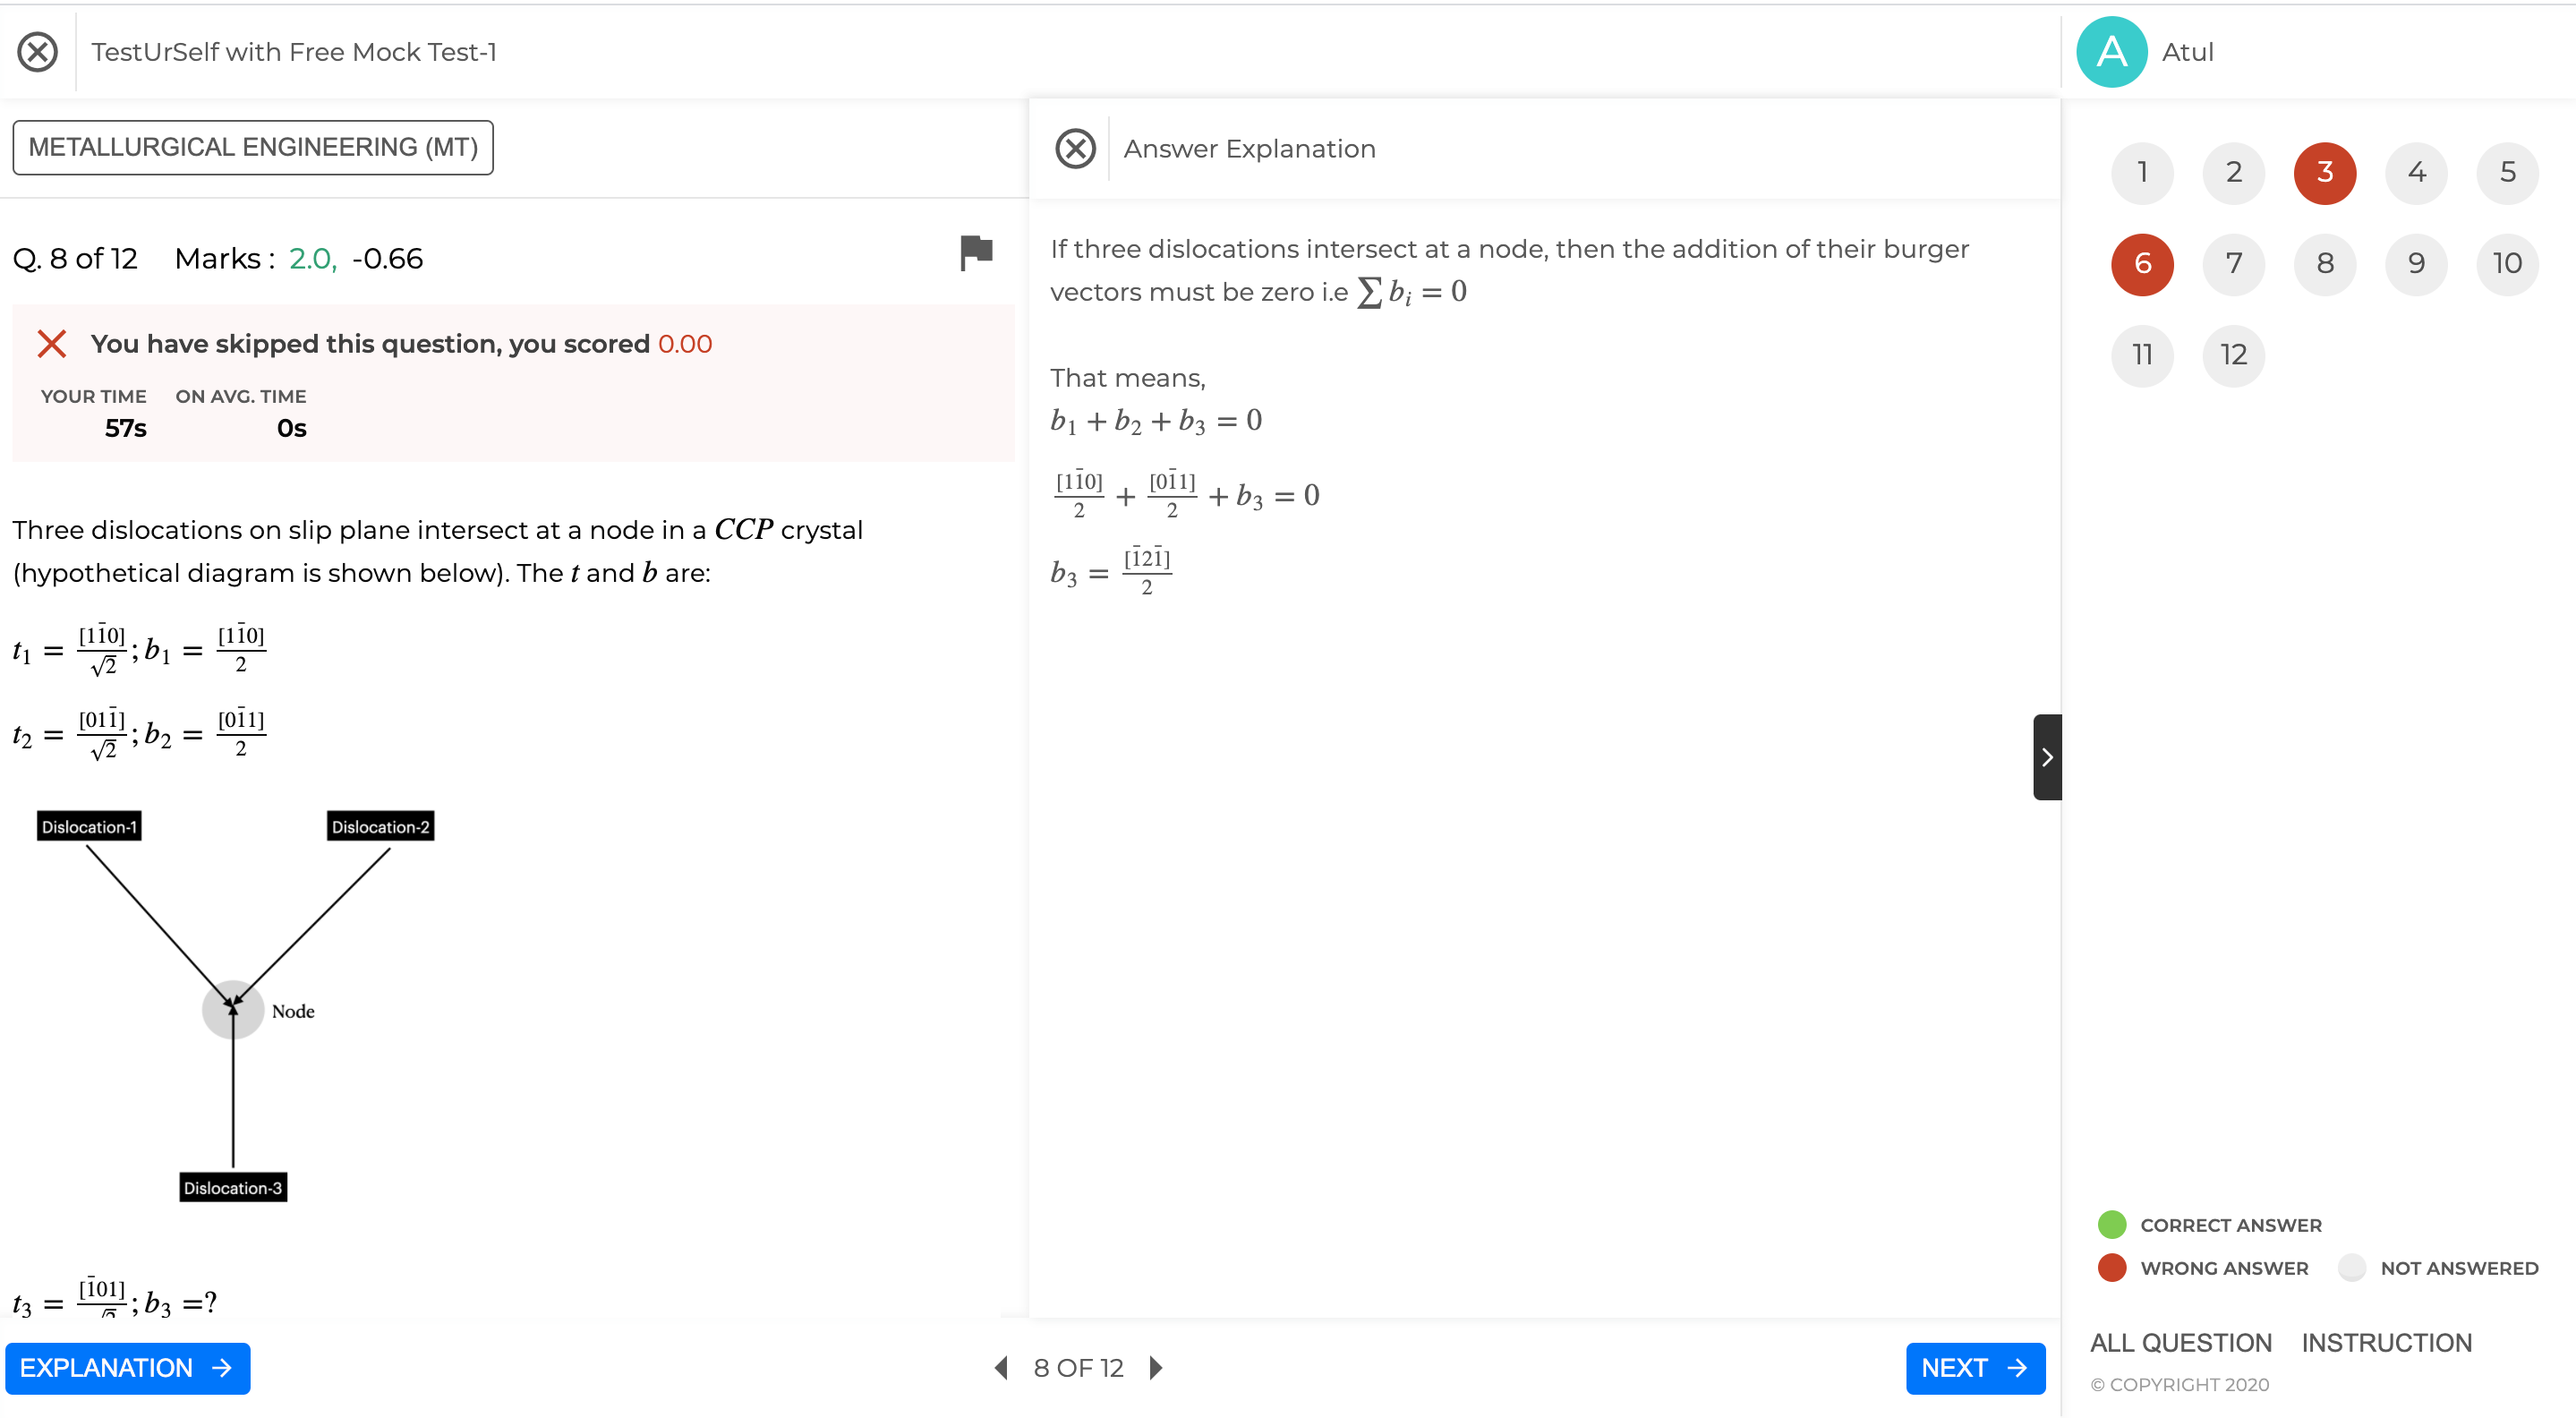Open question number 10
Screen dimensions: 2576x1418
pyautogui.click(x=2506, y=264)
